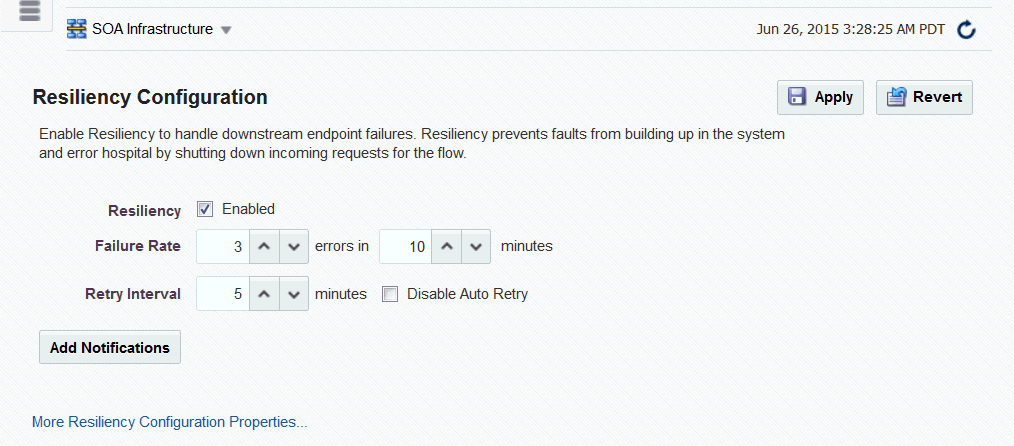Enable the Disable Auto Retry checkbox
Viewport: 1014px width, 446px height.
[390, 295]
